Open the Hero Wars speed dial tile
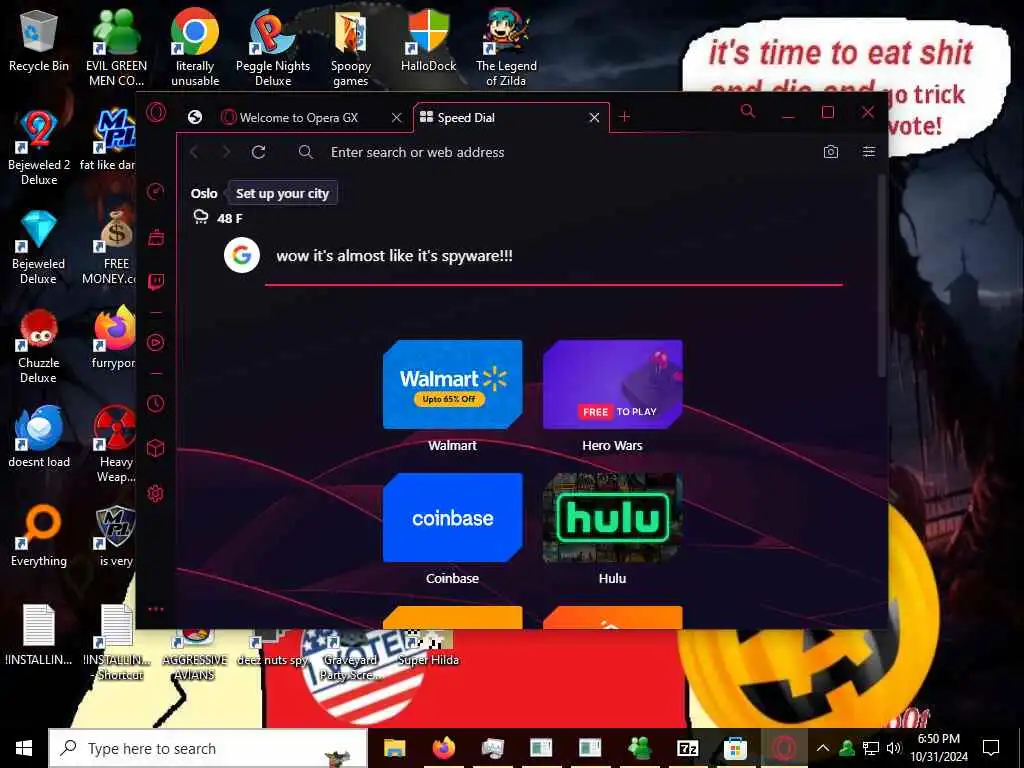This screenshot has width=1024, height=768. [613, 384]
